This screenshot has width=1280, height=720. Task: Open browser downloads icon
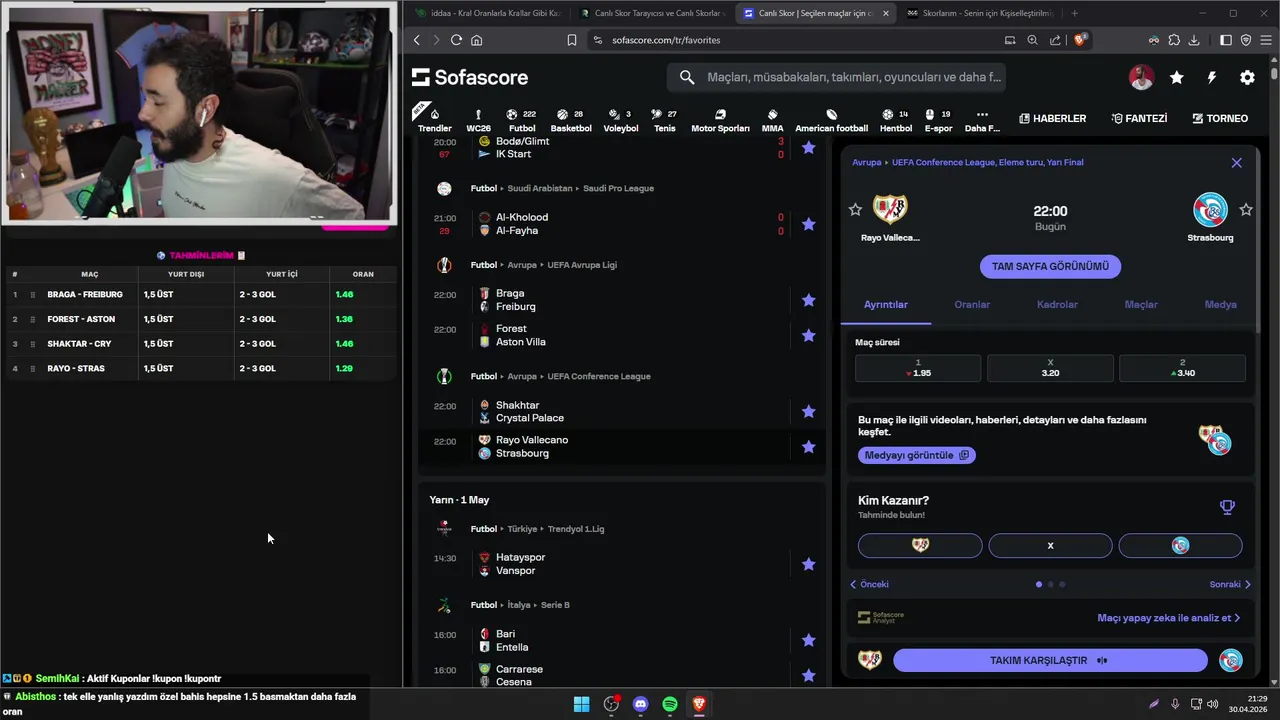(1194, 40)
